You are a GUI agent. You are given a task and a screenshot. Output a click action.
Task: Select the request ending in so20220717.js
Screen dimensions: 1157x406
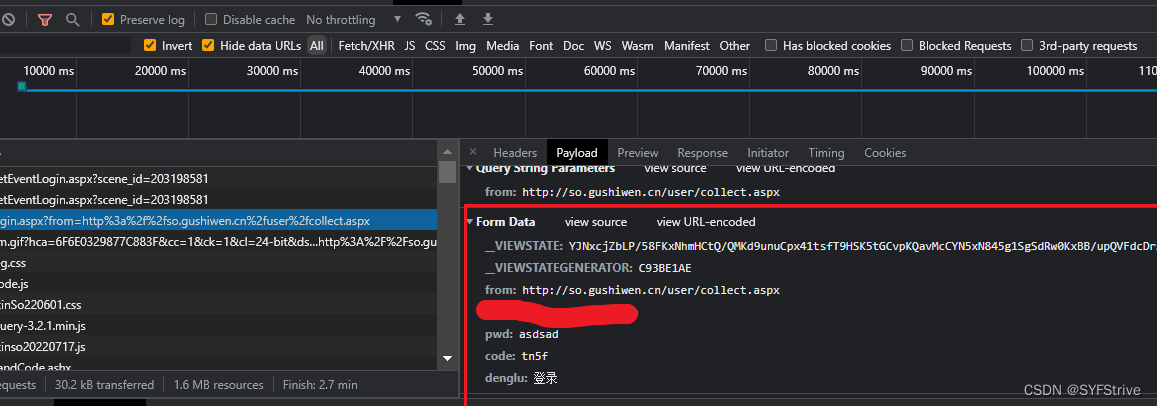[x=218, y=346]
